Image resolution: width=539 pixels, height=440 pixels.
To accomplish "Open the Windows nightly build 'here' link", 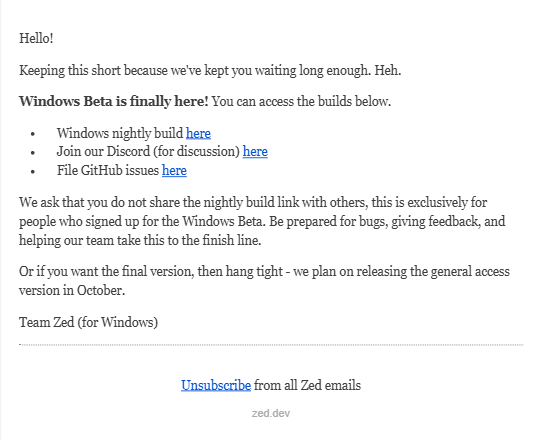I will (x=198, y=133).
